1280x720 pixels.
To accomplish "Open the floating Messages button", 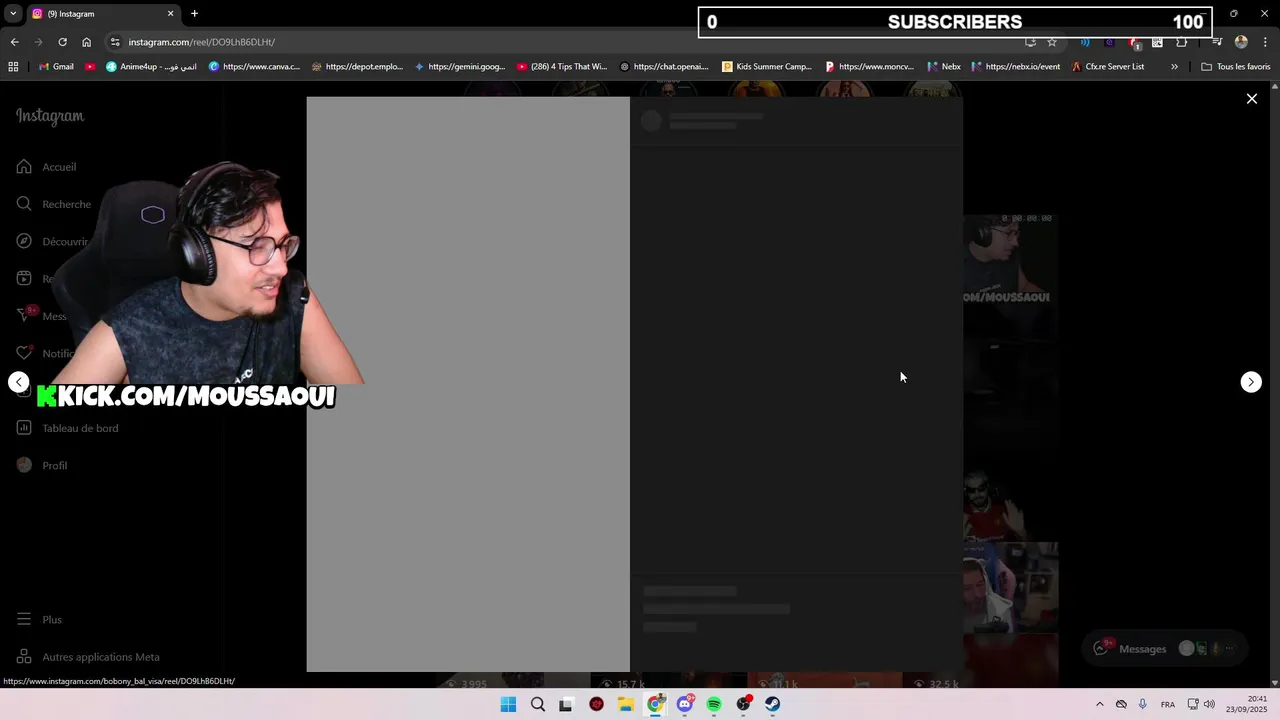I will 1167,649.
